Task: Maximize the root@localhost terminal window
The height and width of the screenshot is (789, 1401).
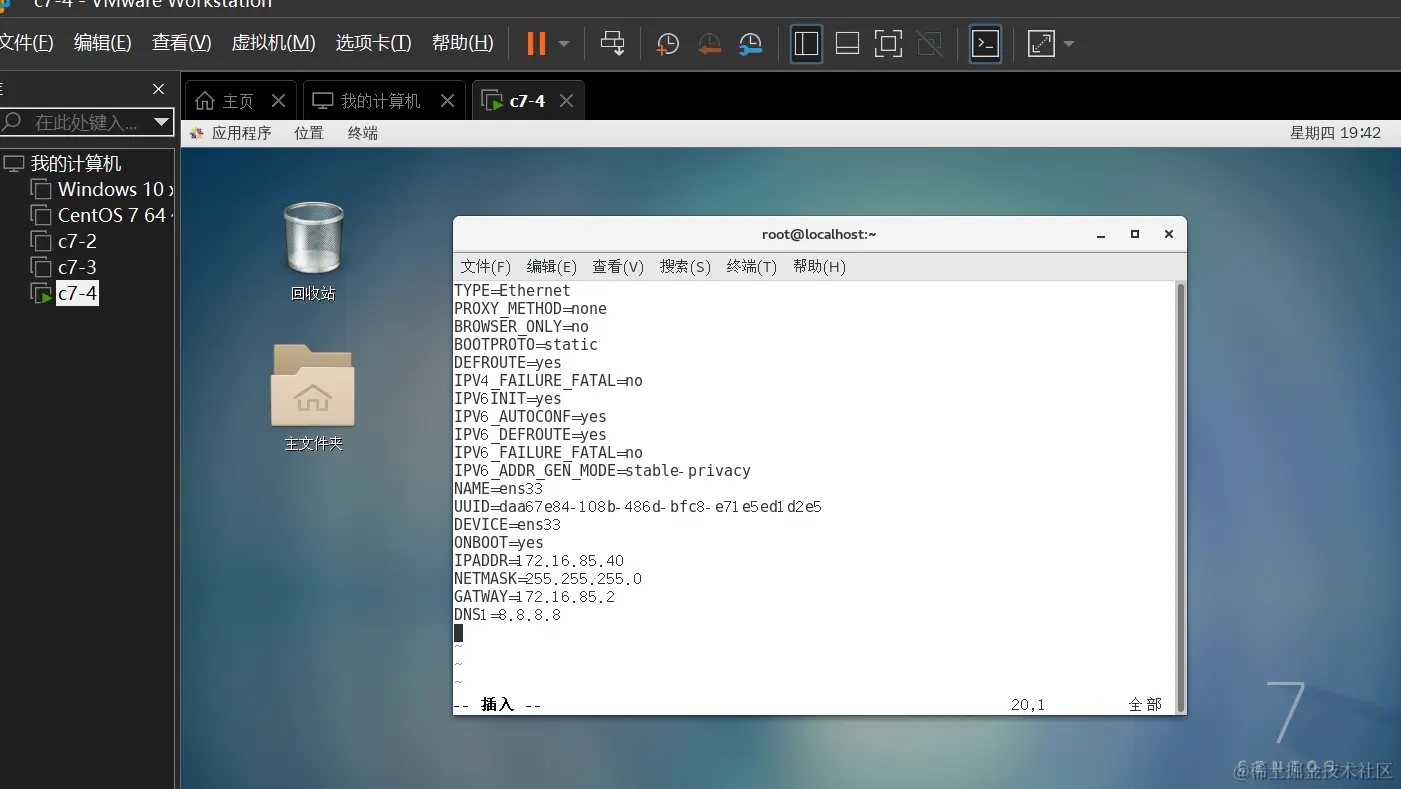Action: (x=1135, y=234)
